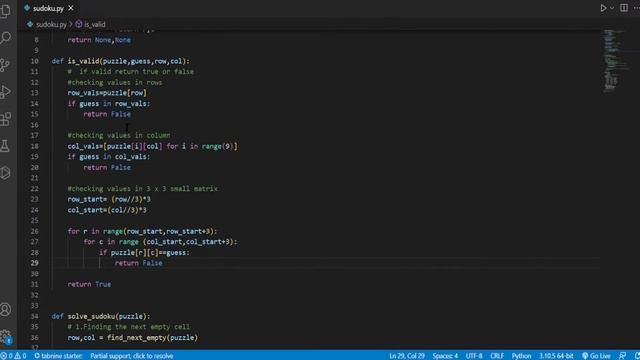Open the Source Control view
The image size is (640, 360).
(x=5, y=65)
